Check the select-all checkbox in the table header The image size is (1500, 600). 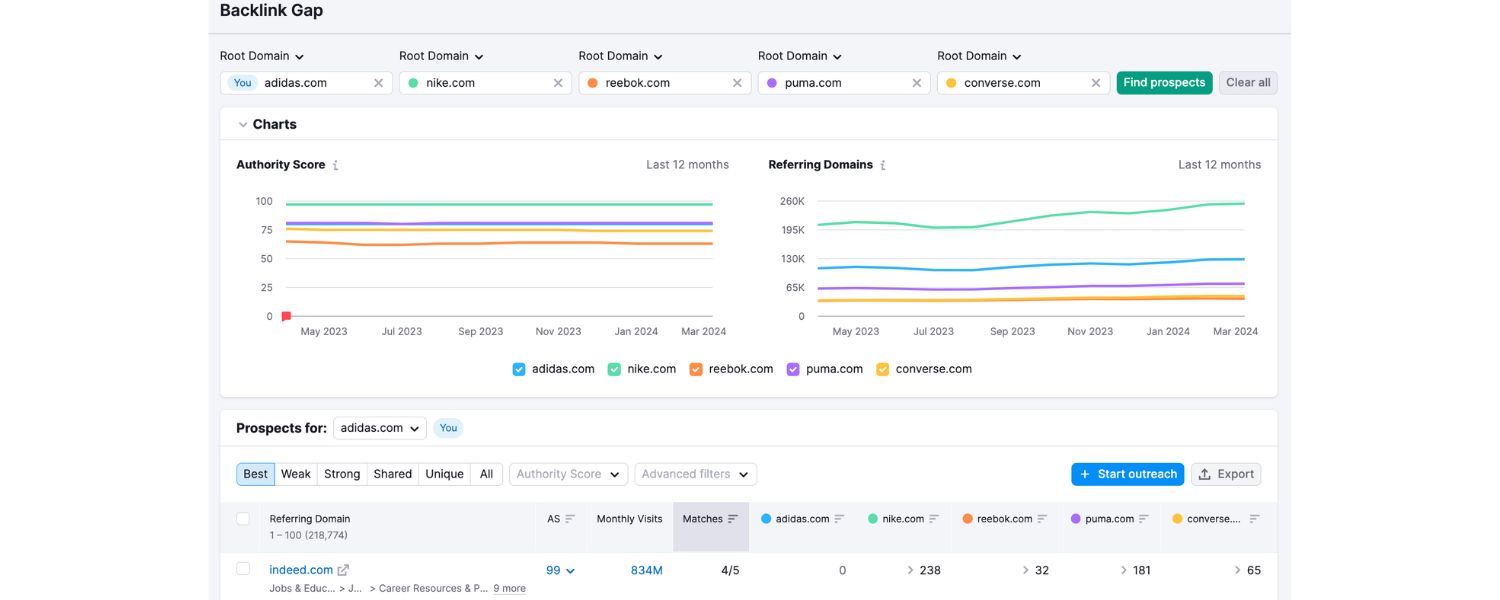point(244,518)
